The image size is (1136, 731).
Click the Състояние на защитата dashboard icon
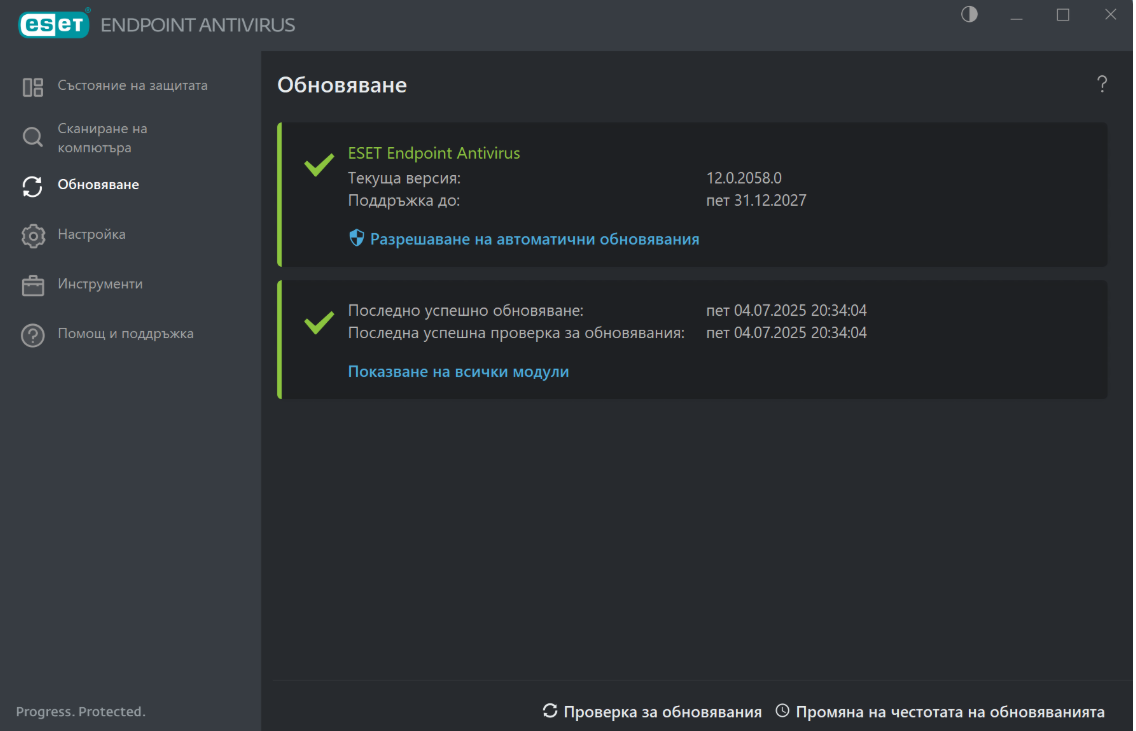tap(33, 87)
